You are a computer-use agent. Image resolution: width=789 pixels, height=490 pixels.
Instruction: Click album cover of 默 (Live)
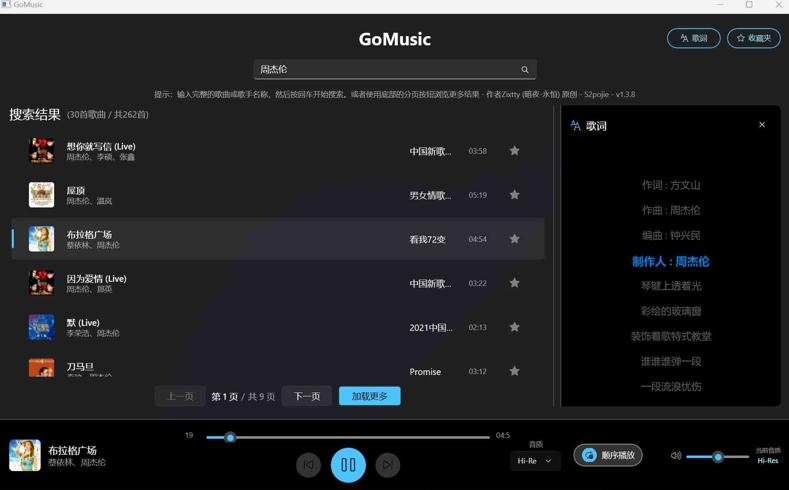(x=41, y=327)
